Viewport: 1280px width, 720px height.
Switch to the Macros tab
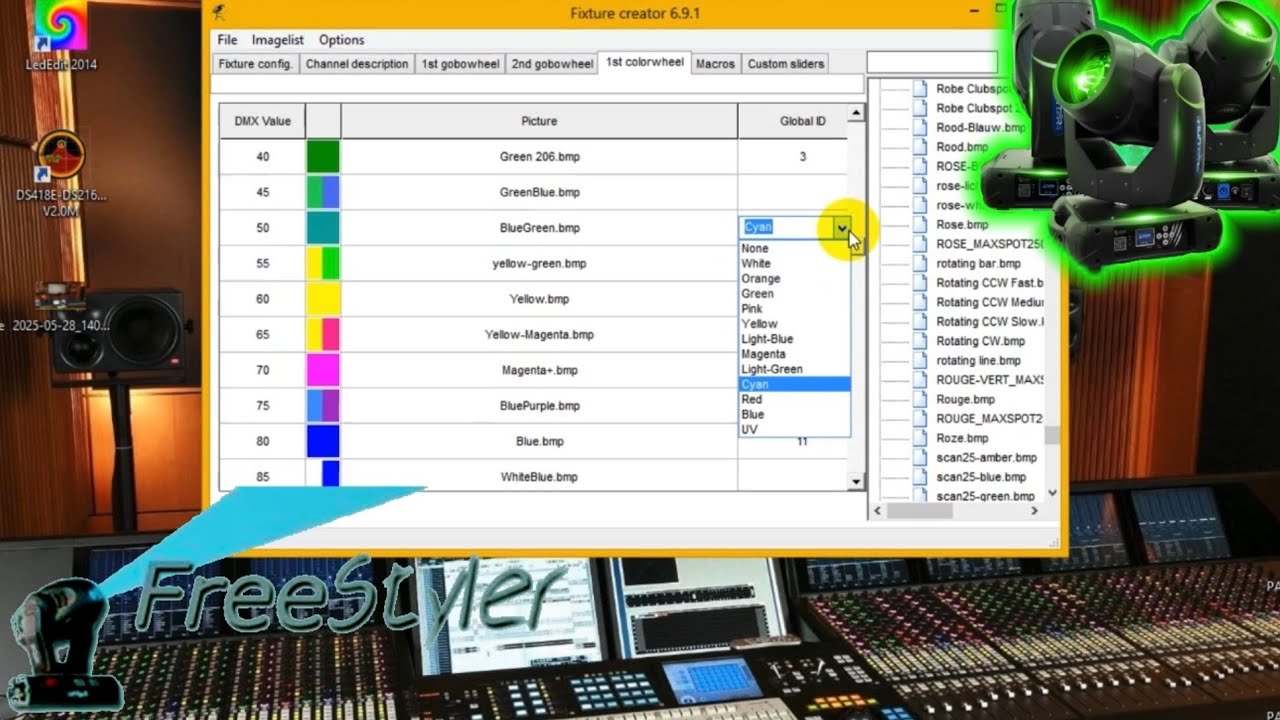(715, 64)
